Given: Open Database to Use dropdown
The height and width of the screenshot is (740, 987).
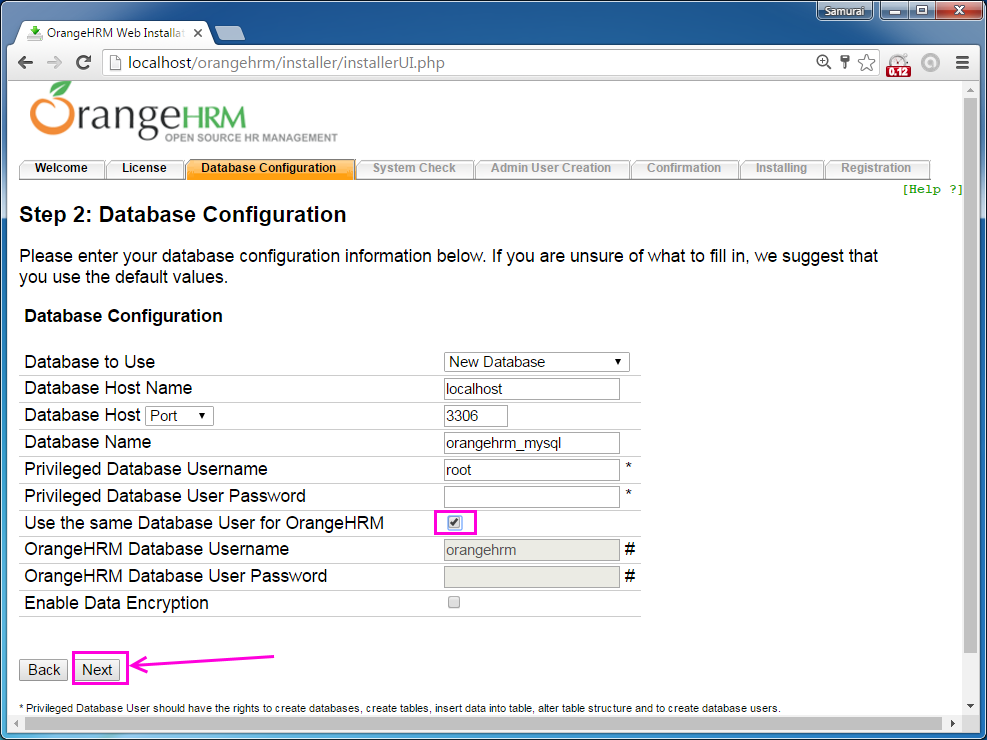Looking at the screenshot, I should (x=536, y=362).
